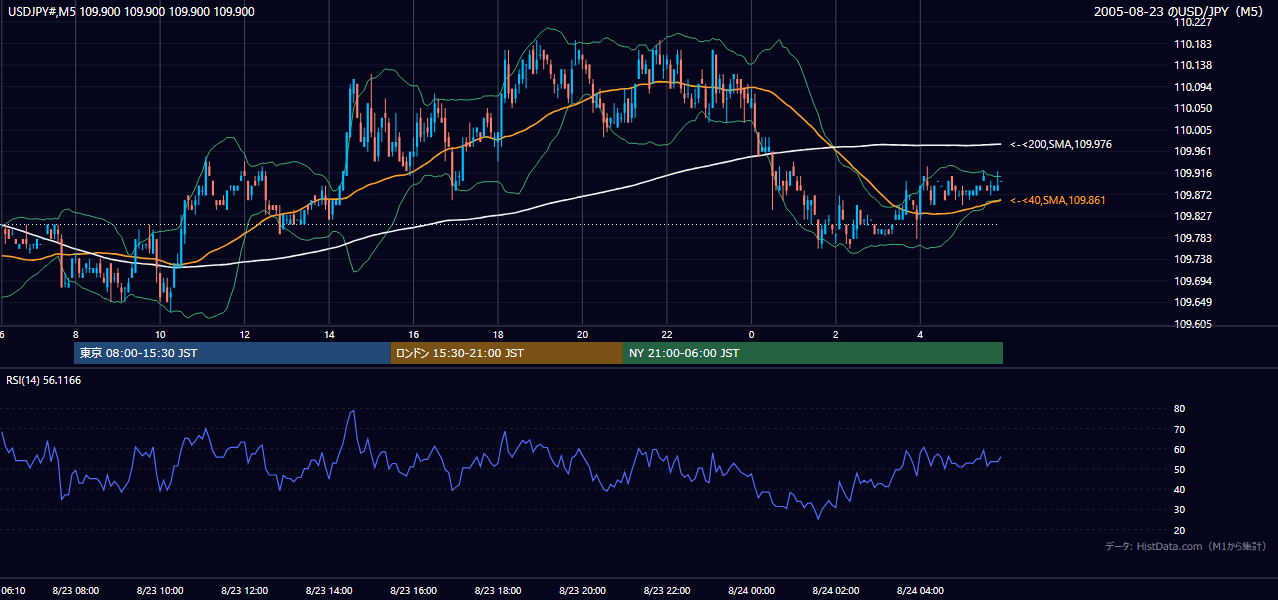1278x600 pixels.
Task: Click the 8/23 14:00 time label
Action: coord(330,591)
